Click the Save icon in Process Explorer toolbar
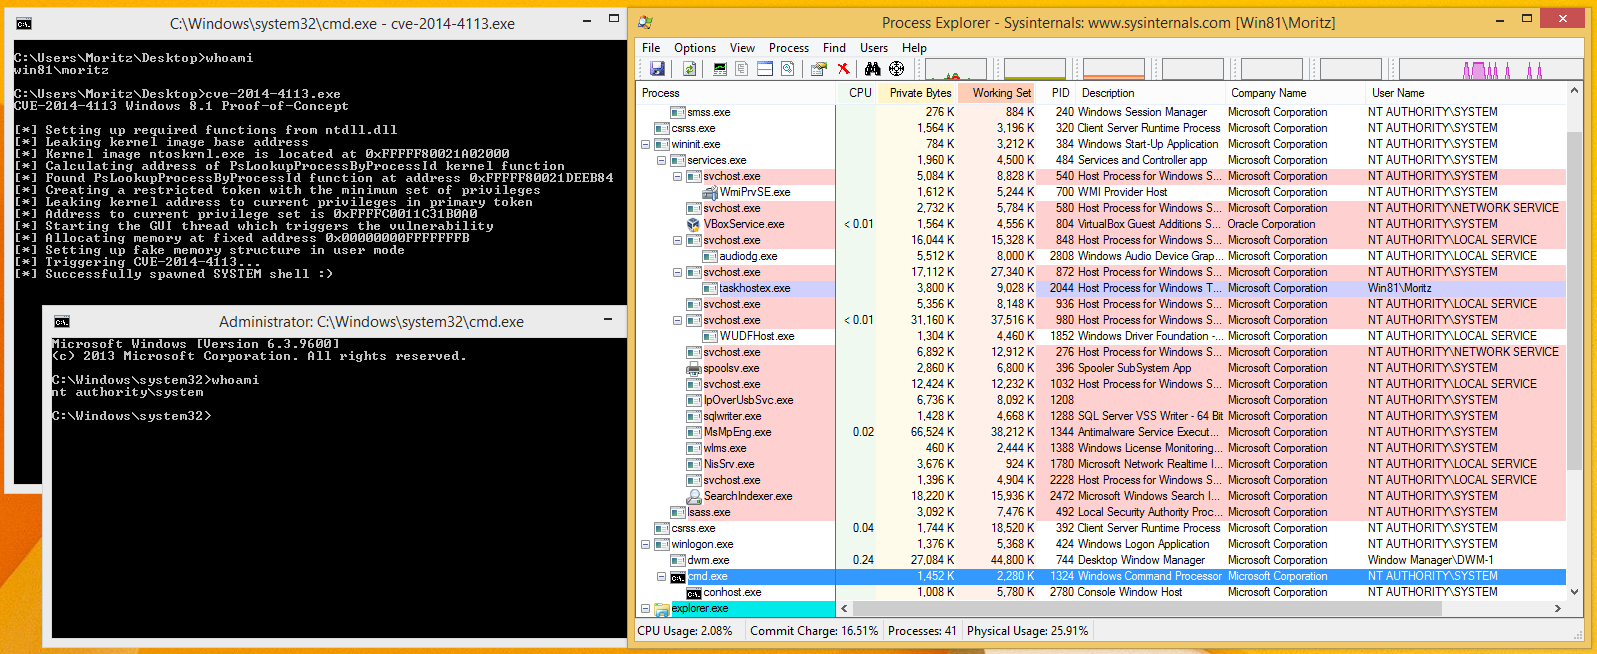1597x654 pixels. coord(657,68)
